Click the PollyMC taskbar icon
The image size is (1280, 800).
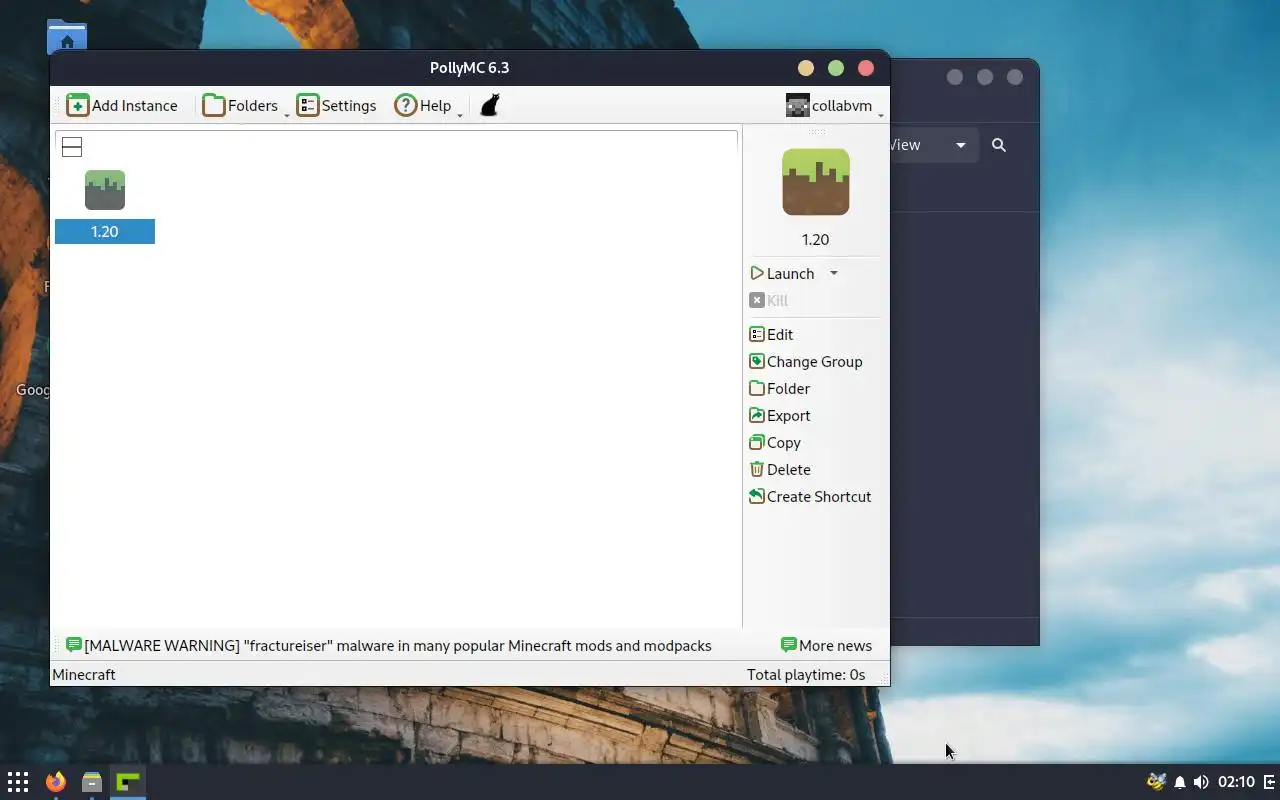point(128,781)
